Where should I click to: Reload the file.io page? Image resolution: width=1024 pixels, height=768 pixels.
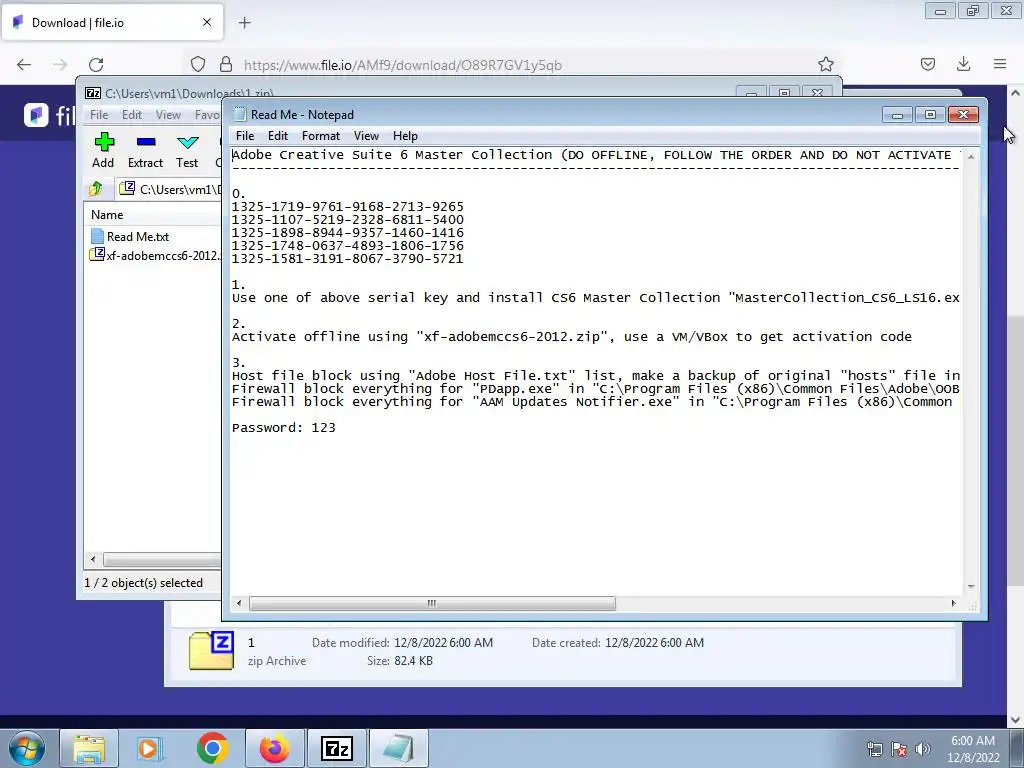[x=96, y=65]
